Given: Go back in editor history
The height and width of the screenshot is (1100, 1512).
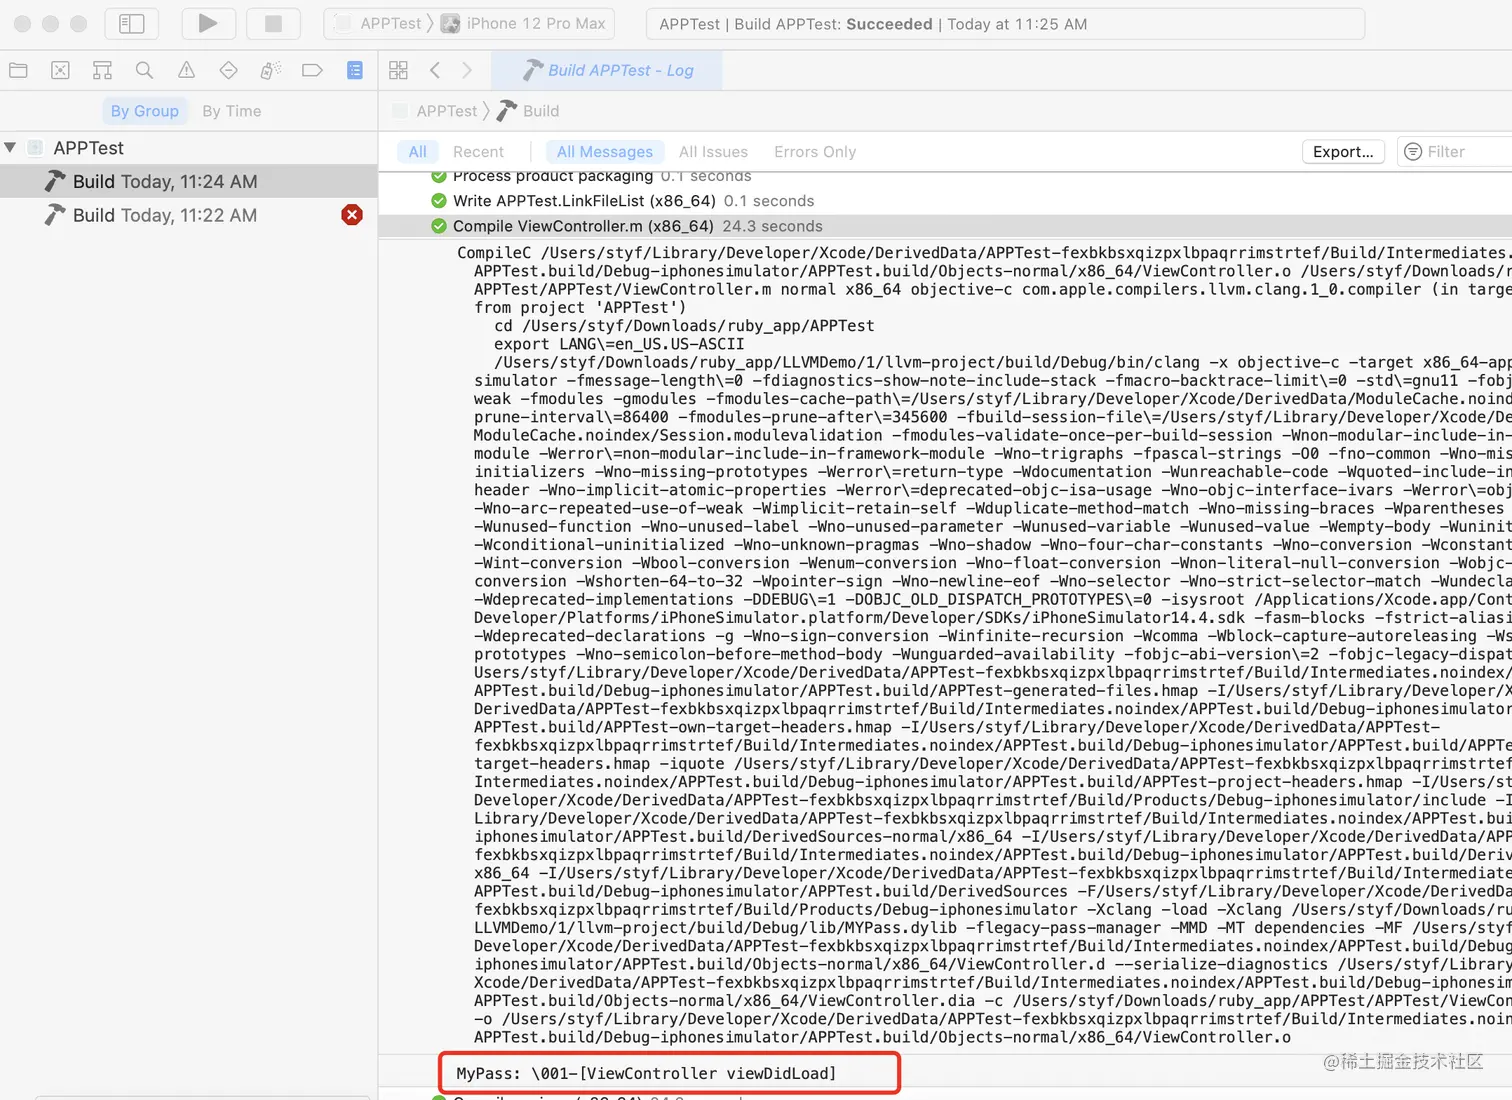Looking at the screenshot, I should [x=435, y=70].
